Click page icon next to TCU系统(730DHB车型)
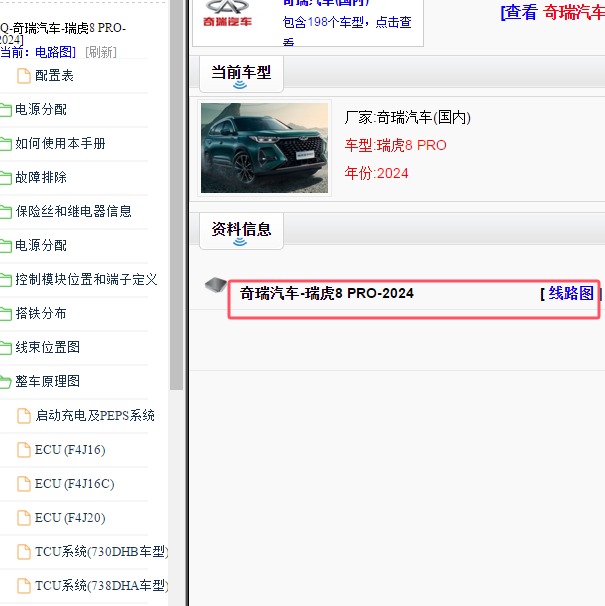Viewport: 605px width, 606px height. click(x=24, y=552)
